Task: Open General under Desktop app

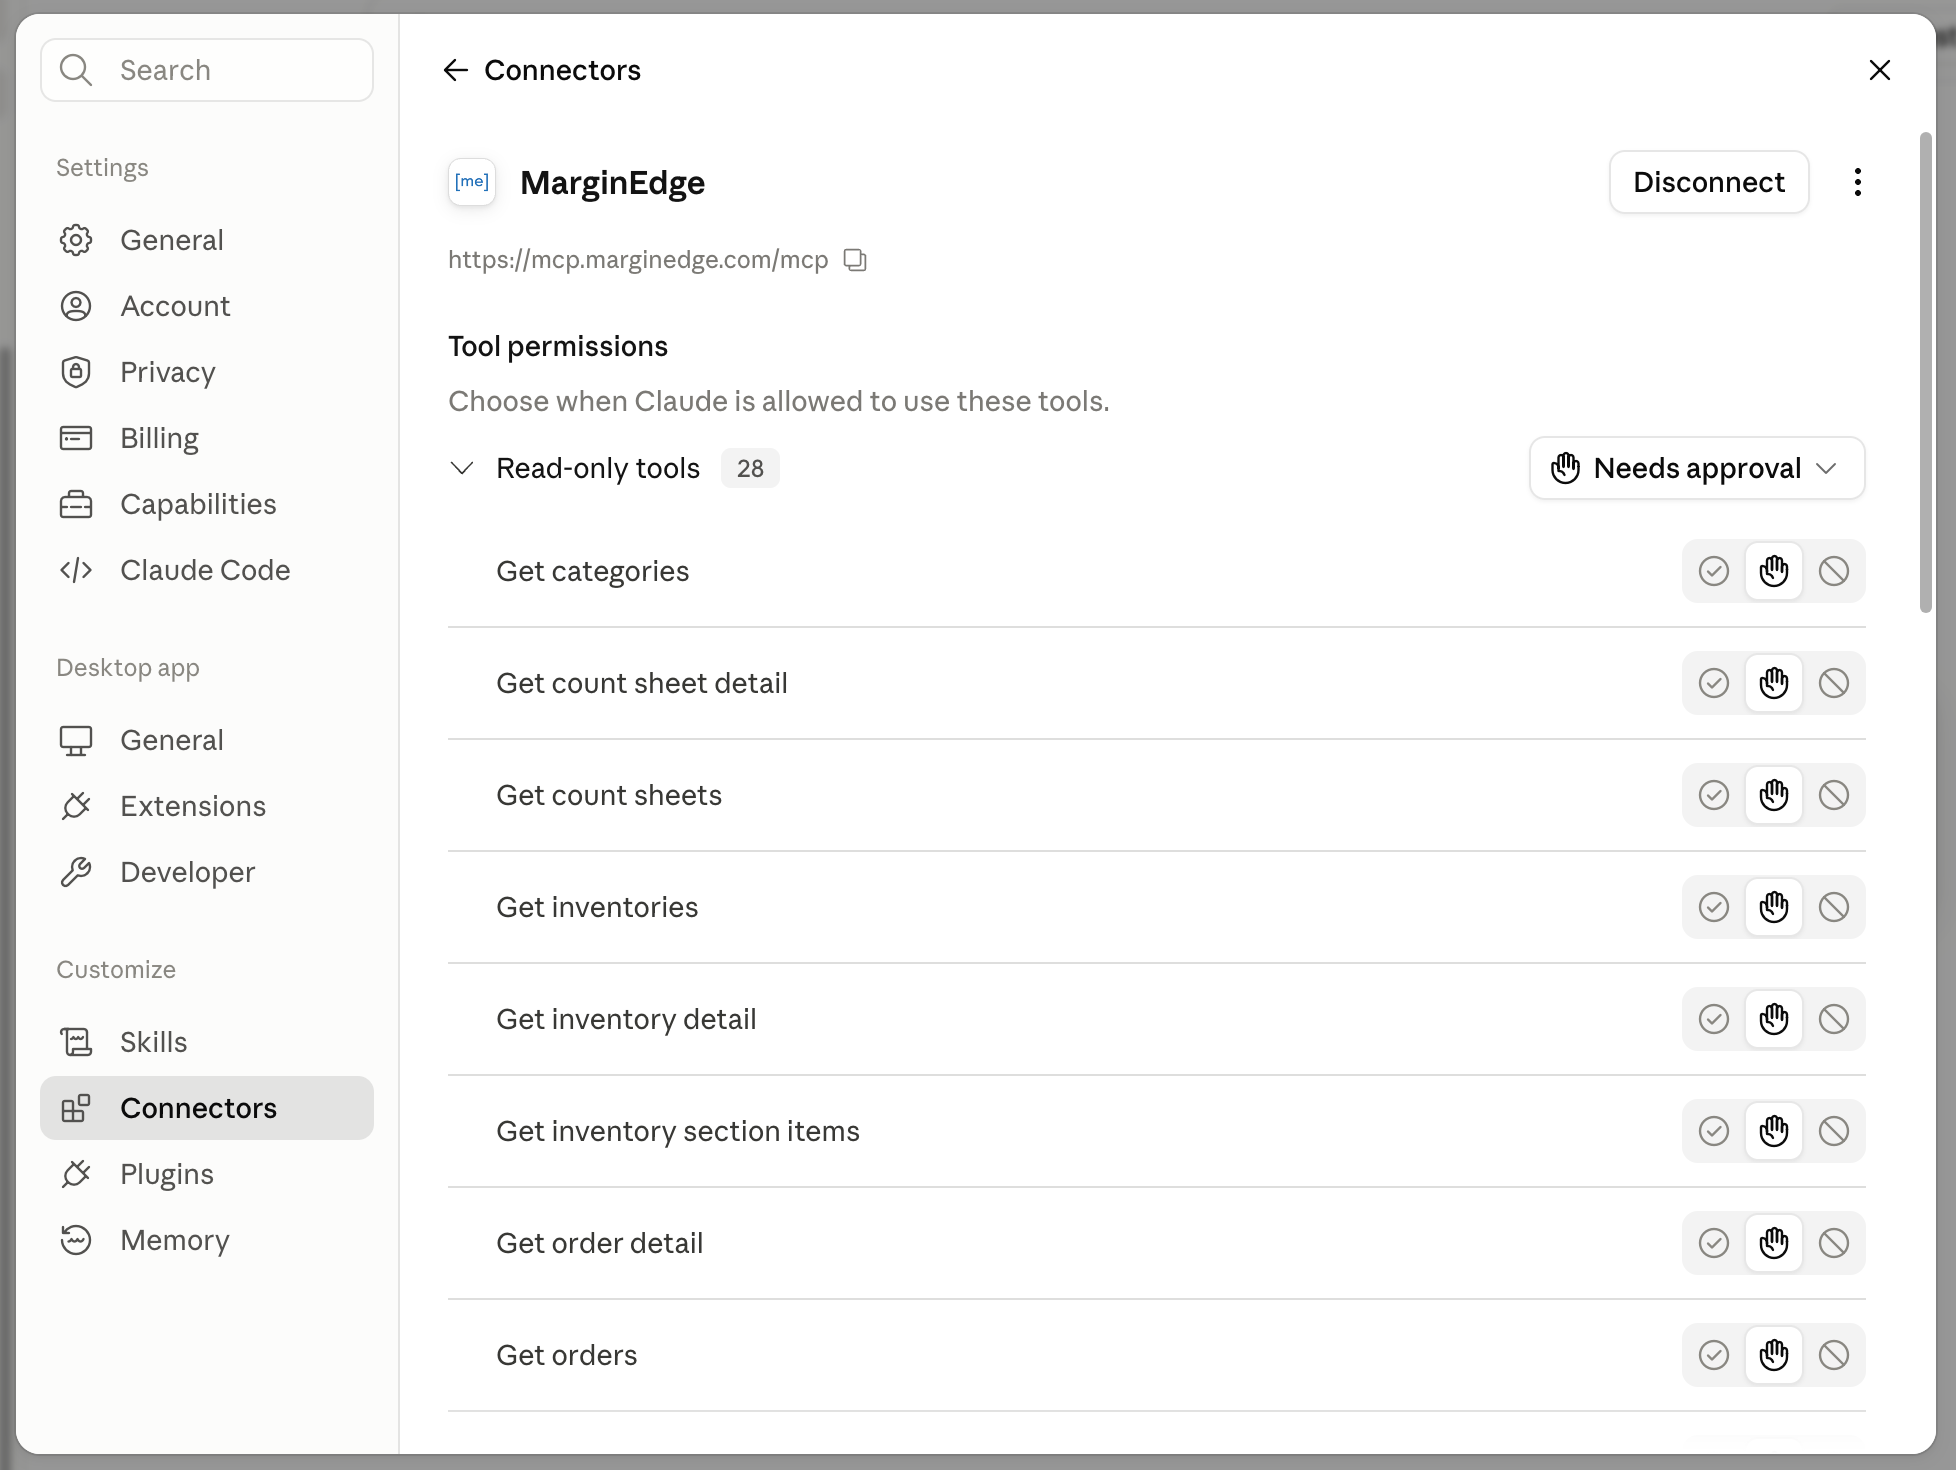Action: 207,740
